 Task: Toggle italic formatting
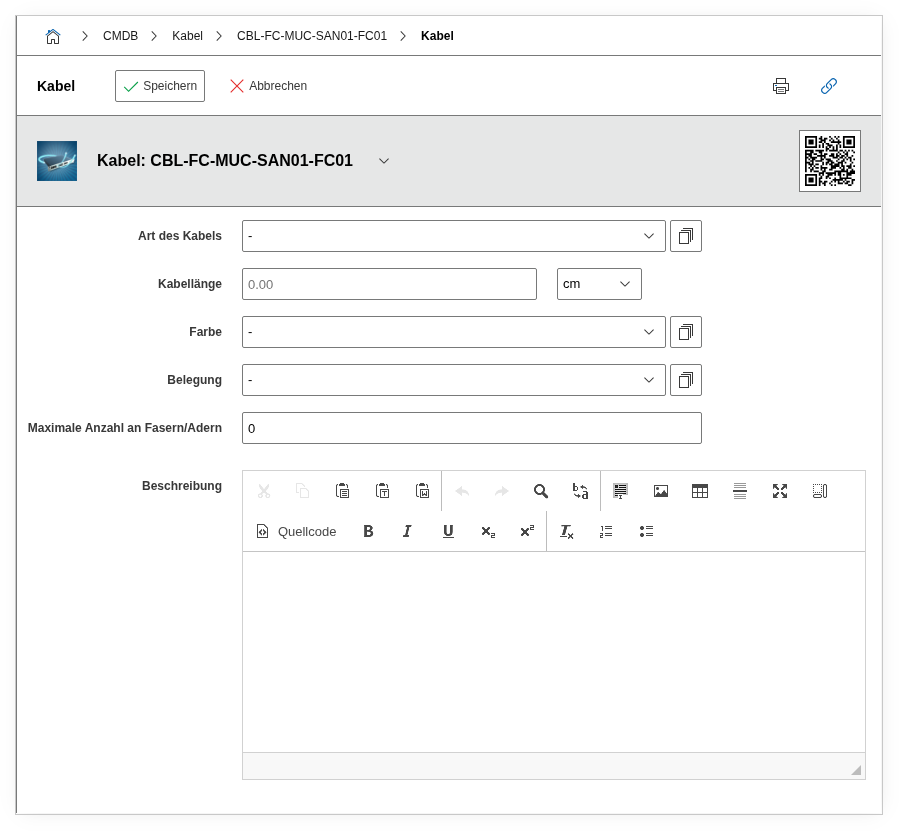(x=407, y=531)
